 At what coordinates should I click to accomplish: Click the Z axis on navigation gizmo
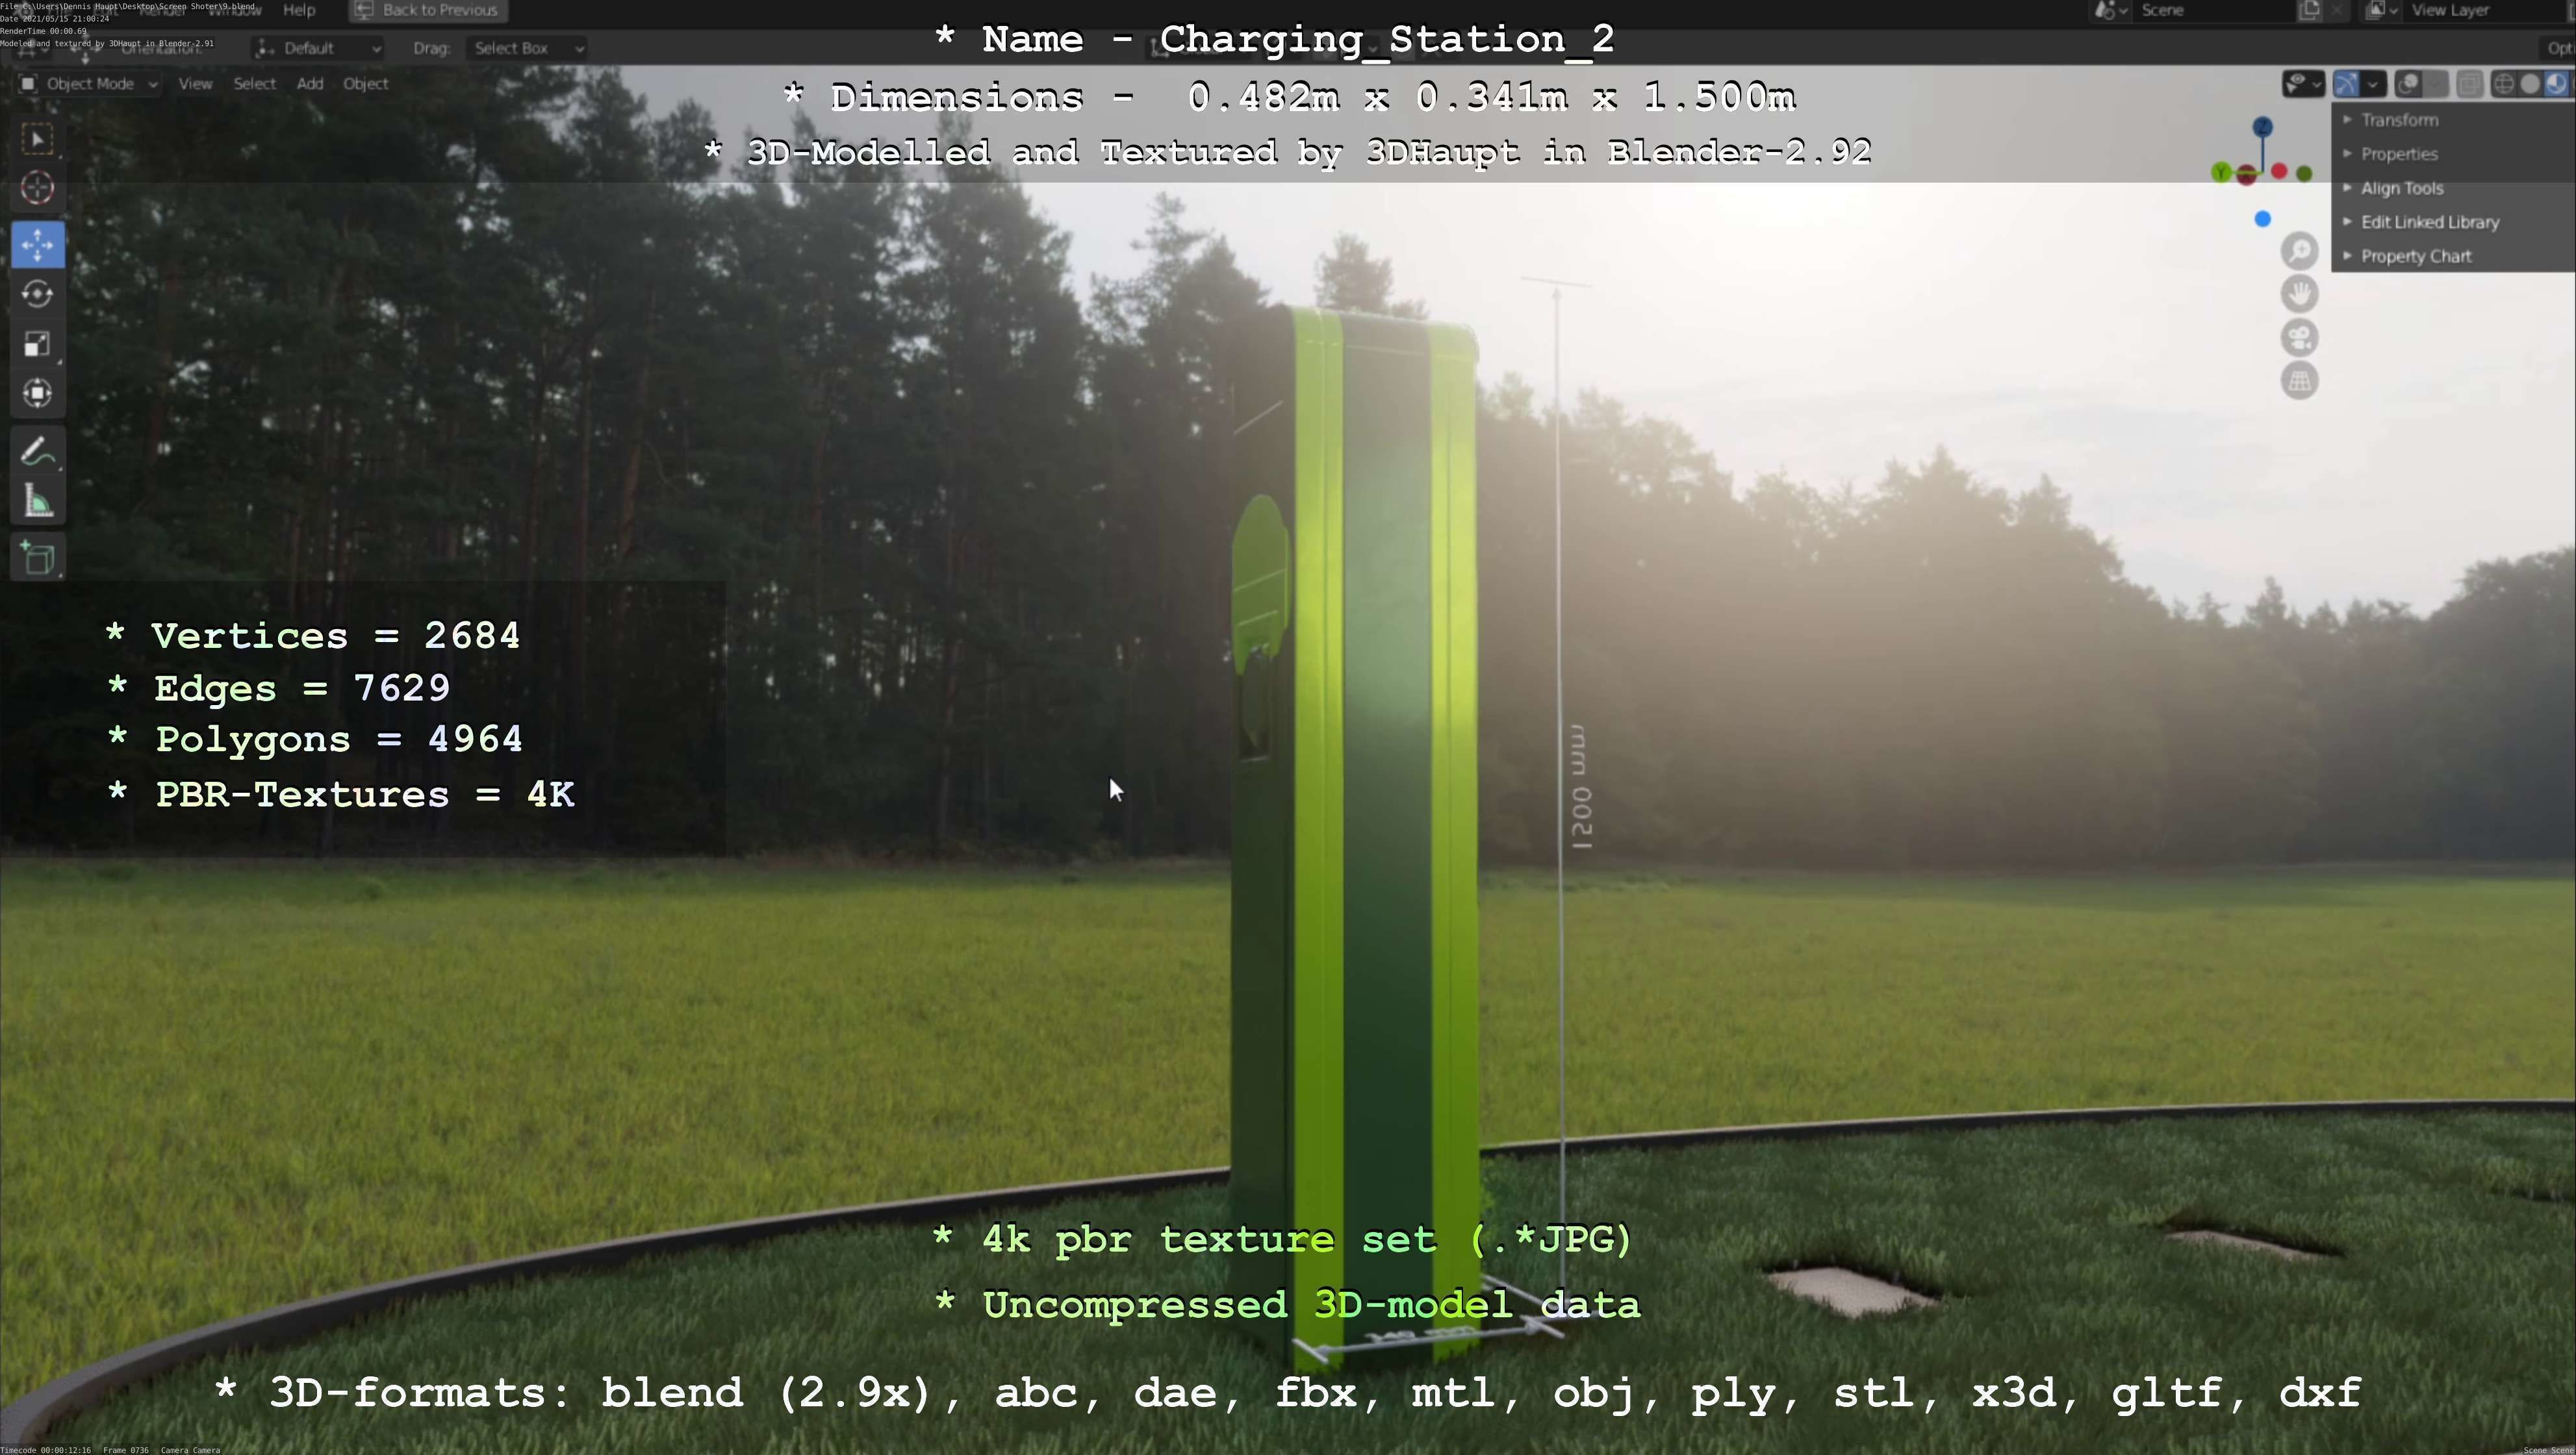pyautogui.click(x=2263, y=127)
